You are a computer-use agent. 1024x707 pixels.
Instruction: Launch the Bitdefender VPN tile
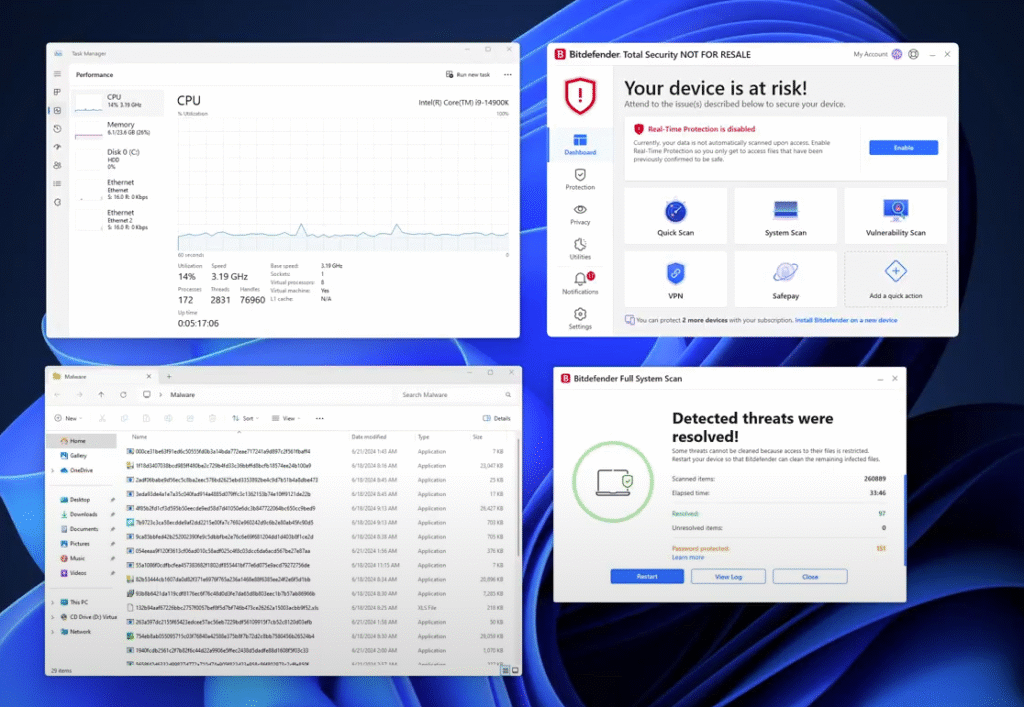tap(676, 279)
